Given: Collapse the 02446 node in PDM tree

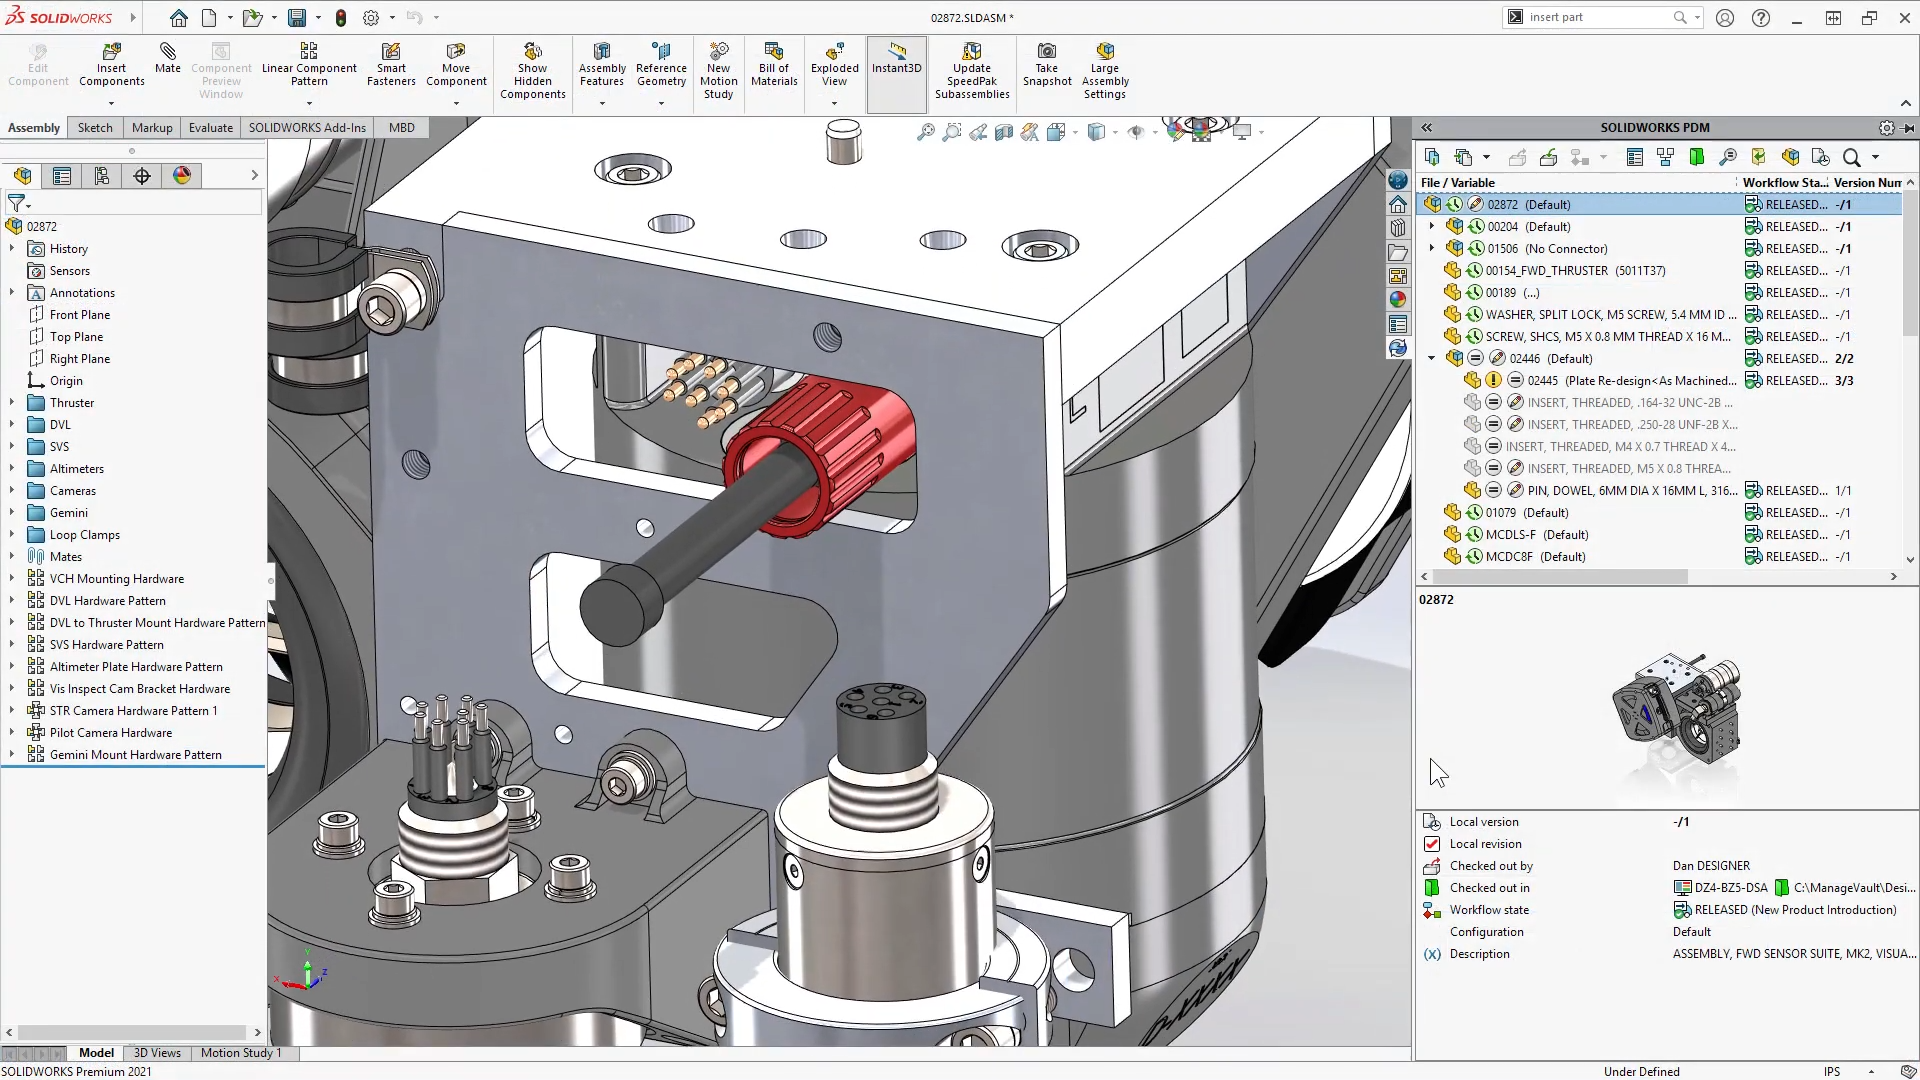Looking at the screenshot, I should [x=1431, y=359].
